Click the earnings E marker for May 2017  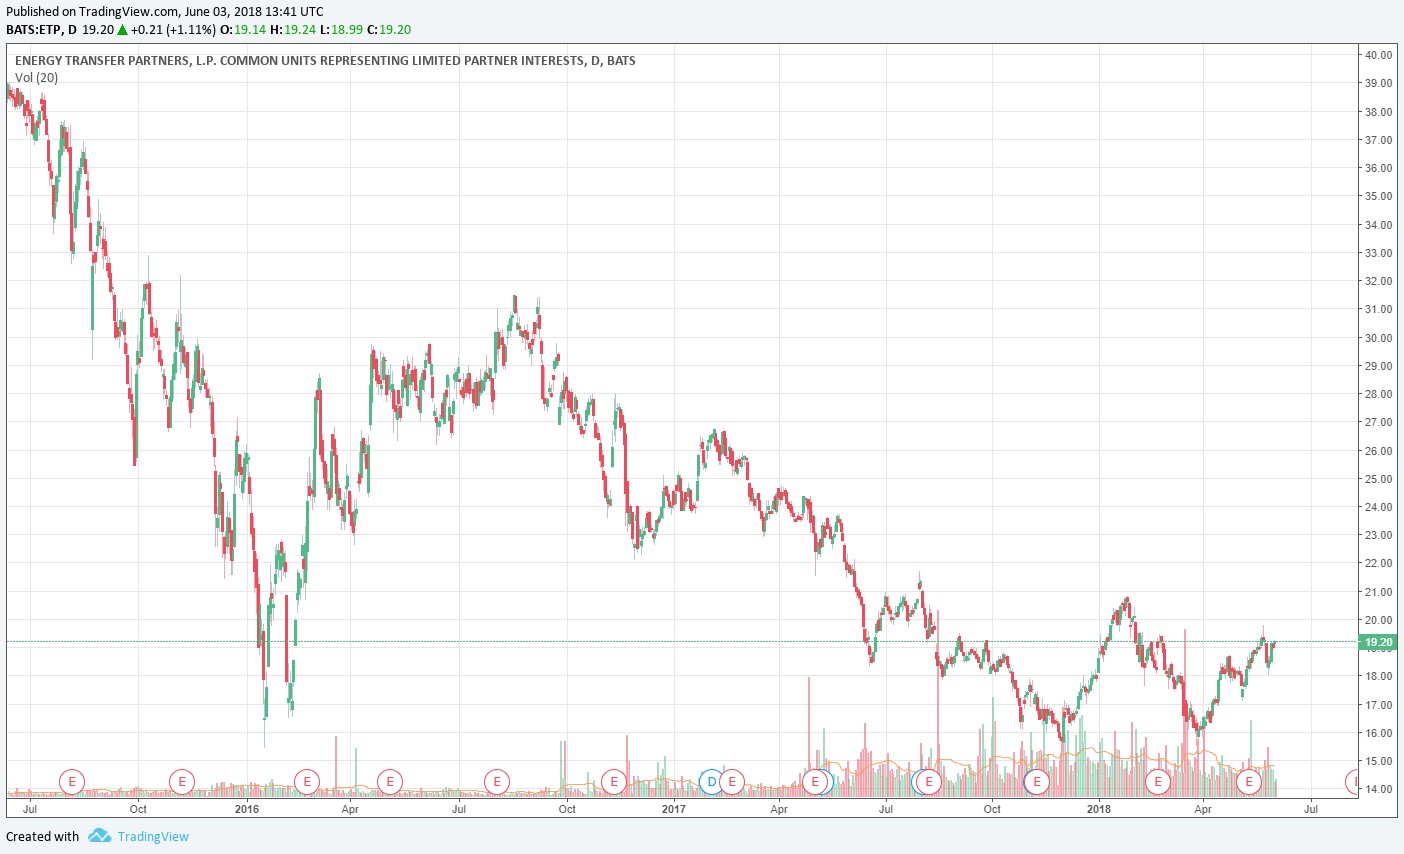tap(816, 782)
